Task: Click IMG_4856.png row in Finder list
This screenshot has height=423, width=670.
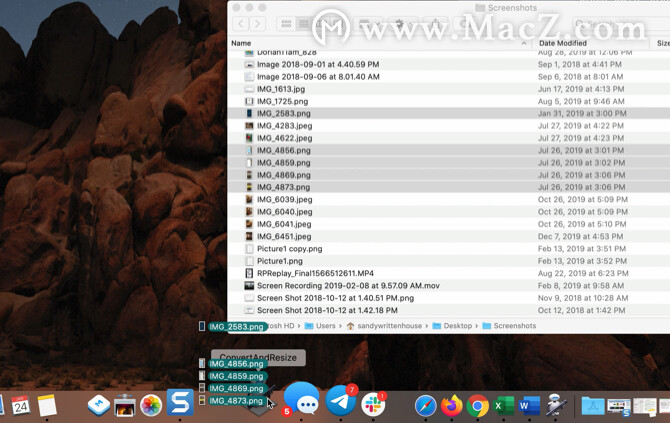Action: [449, 150]
